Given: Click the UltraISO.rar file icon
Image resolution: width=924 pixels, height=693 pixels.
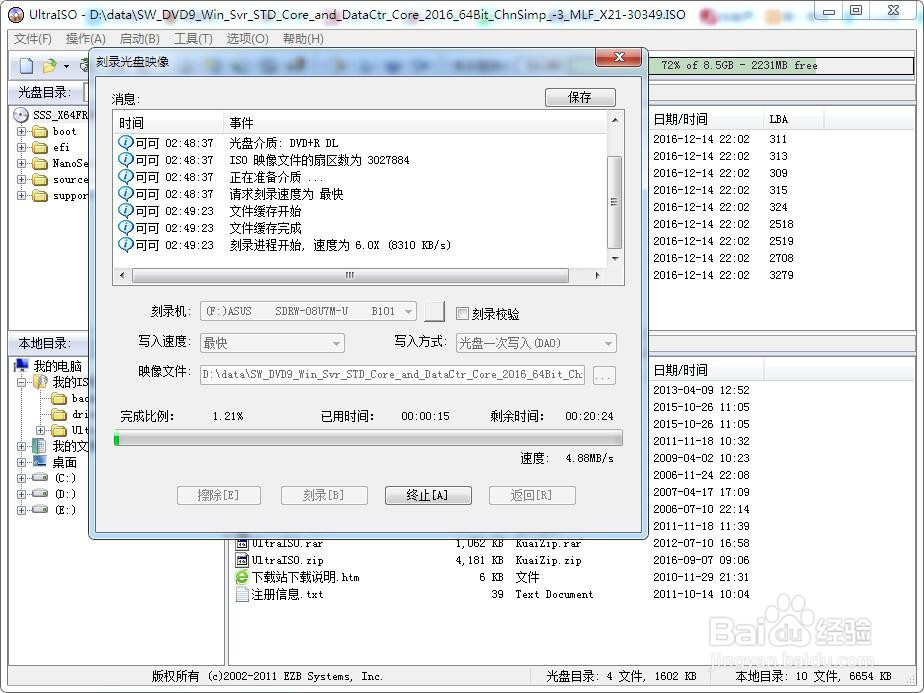Looking at the screenshot, I should (x=242, y=543).
